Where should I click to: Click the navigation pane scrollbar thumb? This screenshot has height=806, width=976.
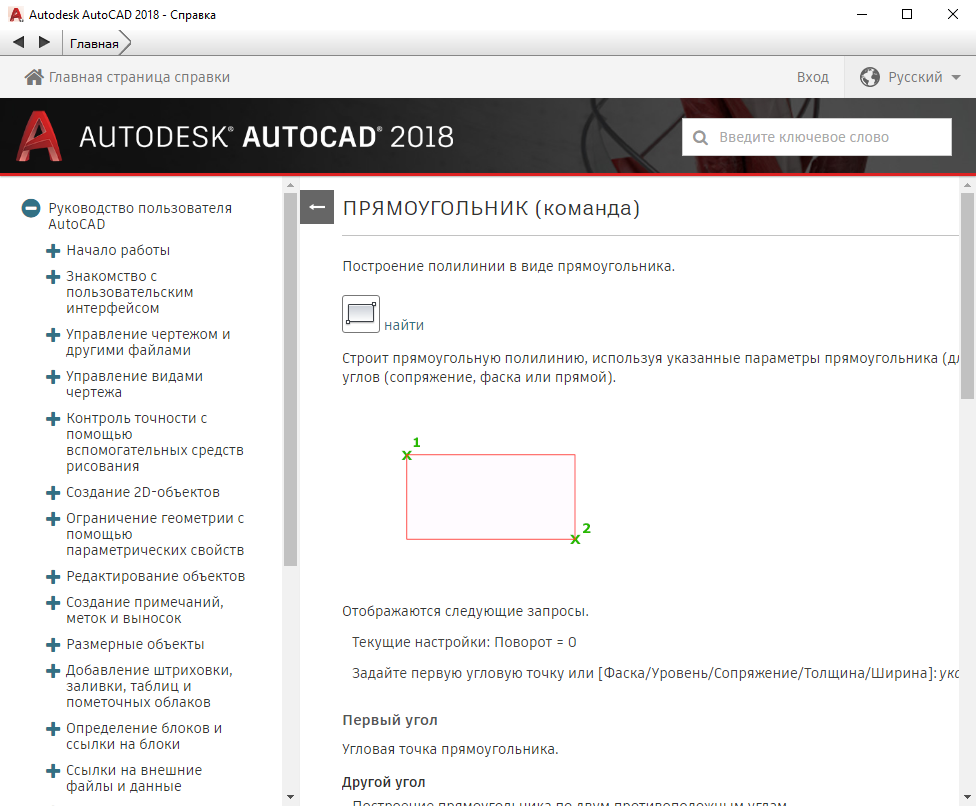pos(290,380)
